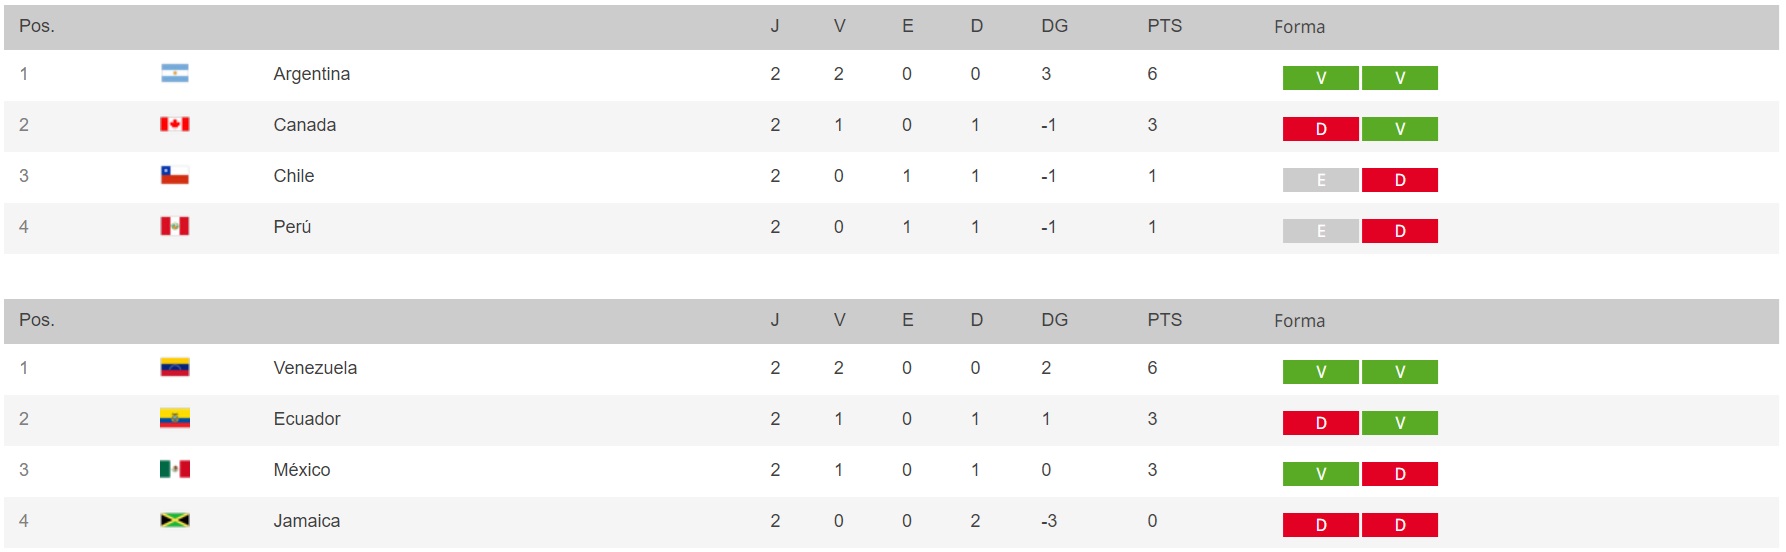Click the Forma header in second table
Image resolution: width=1786 pixels, height=552 pixels.
point(1299,321)
